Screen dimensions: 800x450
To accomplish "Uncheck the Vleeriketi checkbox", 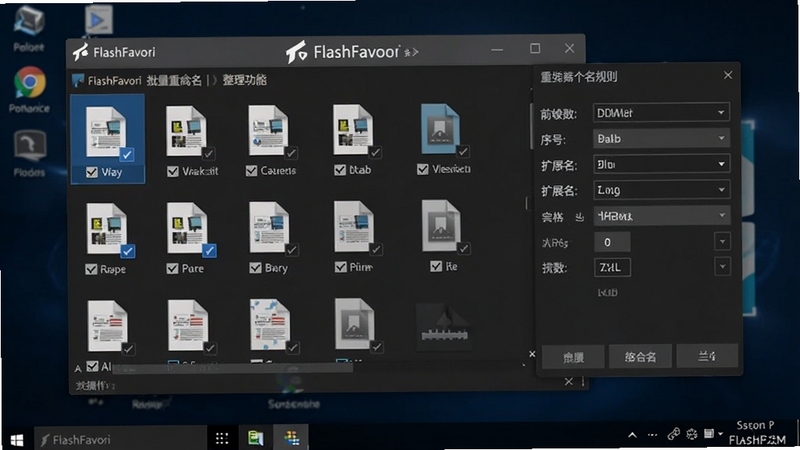I will coord(423,169).
